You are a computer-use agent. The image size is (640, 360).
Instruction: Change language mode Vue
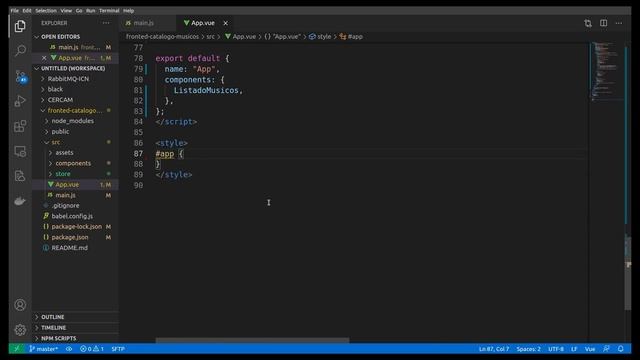point(590,349)
